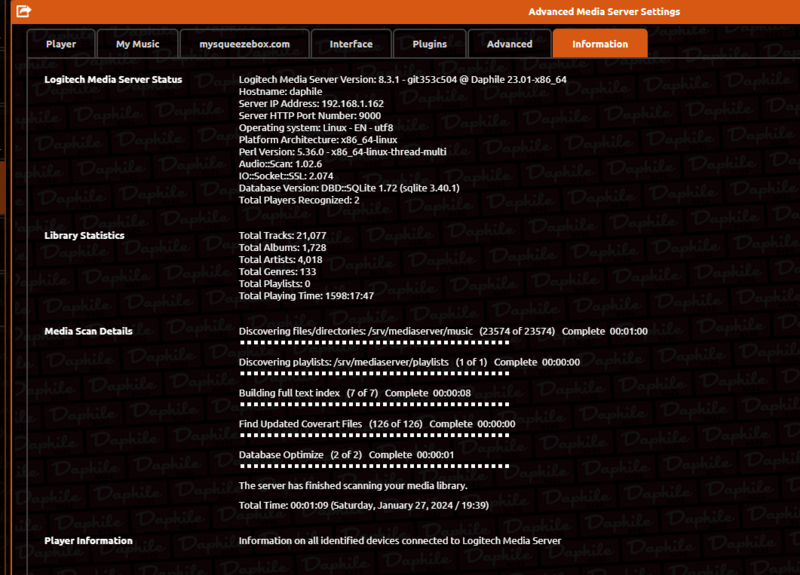Click the Library Statistics heading
This screenshot has width=800, height=575.
[x=84, y=235]
